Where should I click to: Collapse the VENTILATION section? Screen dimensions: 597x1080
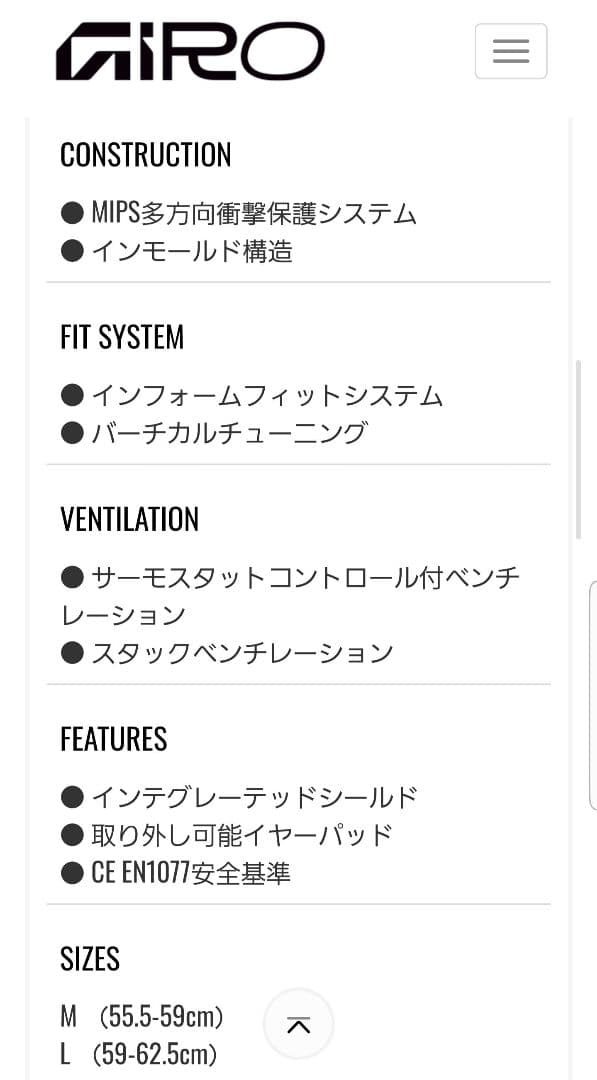pos(129,520)
